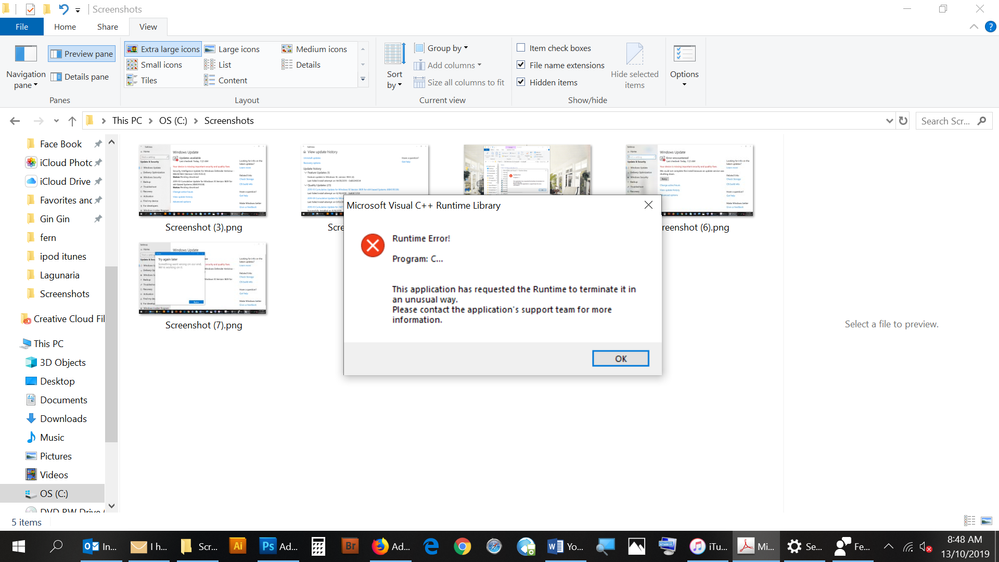Go back with the back arrow

click(x=15, y=120)
